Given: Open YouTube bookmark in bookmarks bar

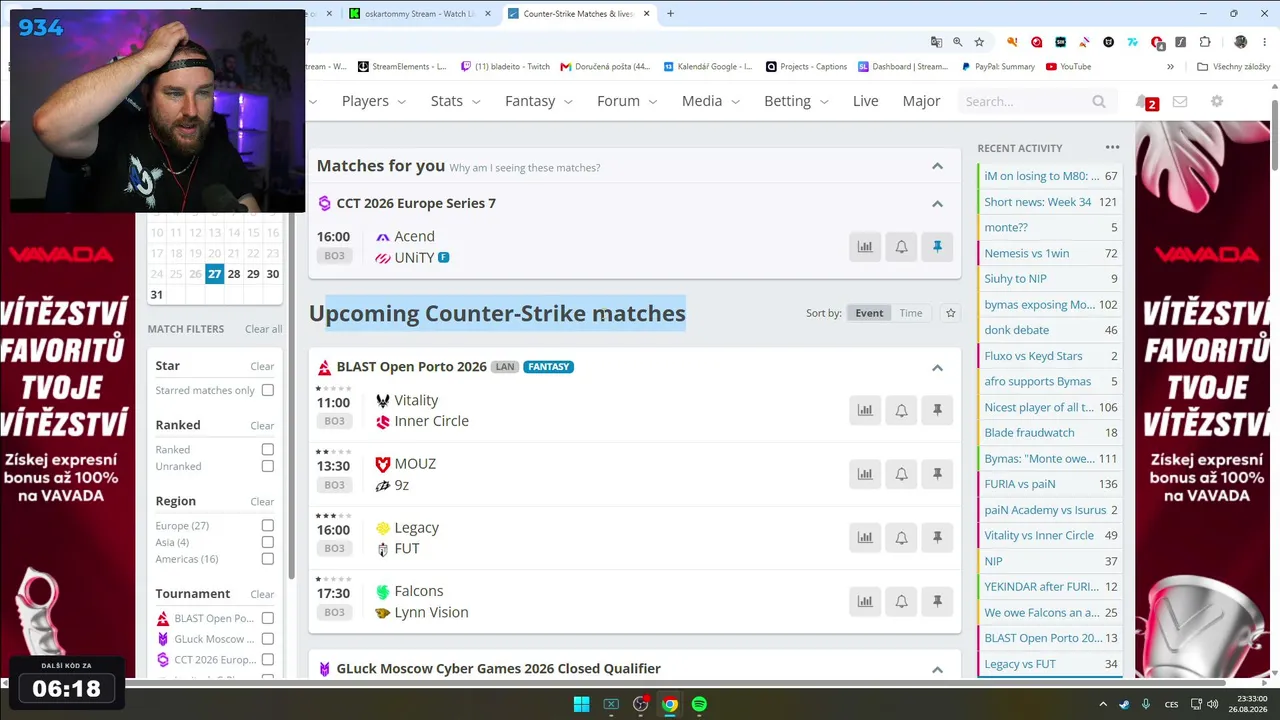Looking at the screenshot, I should point(1068,67).
